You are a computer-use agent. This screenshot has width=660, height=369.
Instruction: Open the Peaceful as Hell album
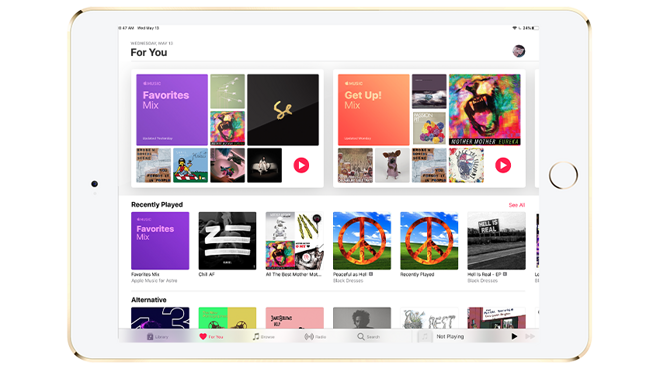coord(362,241)
